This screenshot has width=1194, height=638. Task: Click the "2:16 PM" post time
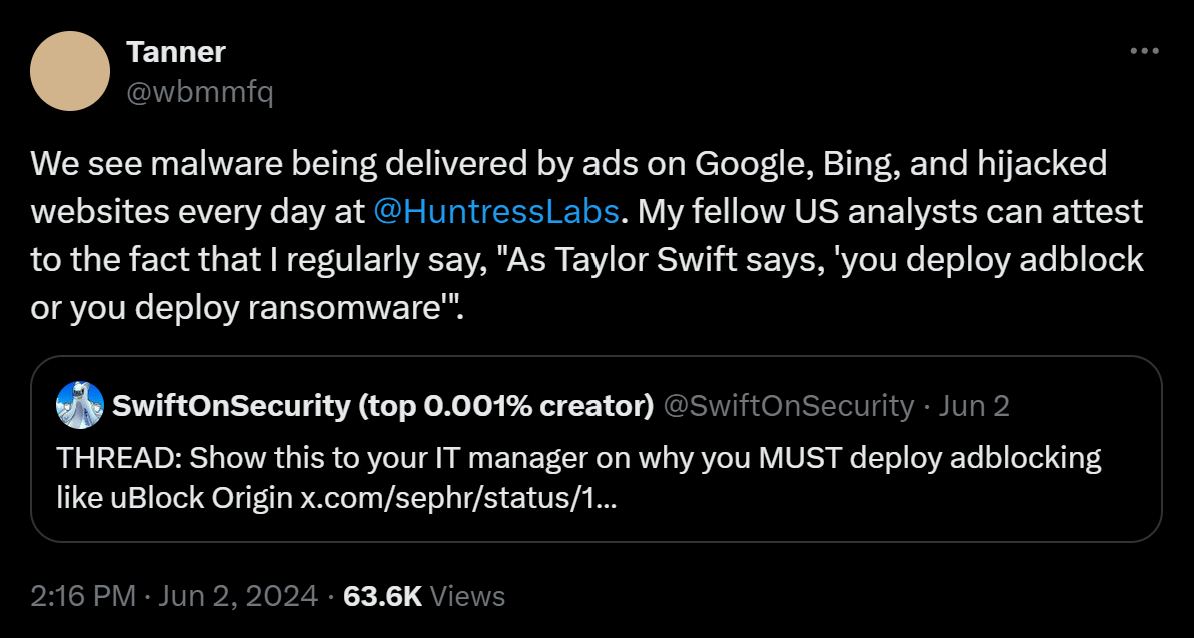(x=83, y=596)
